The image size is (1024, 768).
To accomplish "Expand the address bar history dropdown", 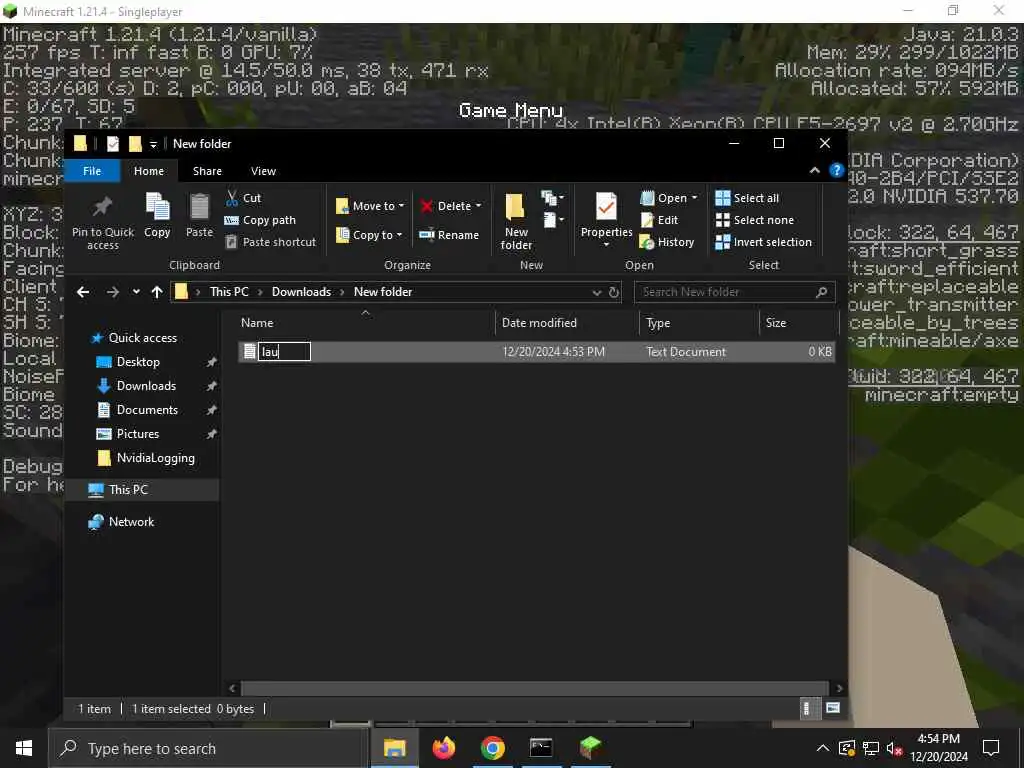I will [x=596, y=293].
